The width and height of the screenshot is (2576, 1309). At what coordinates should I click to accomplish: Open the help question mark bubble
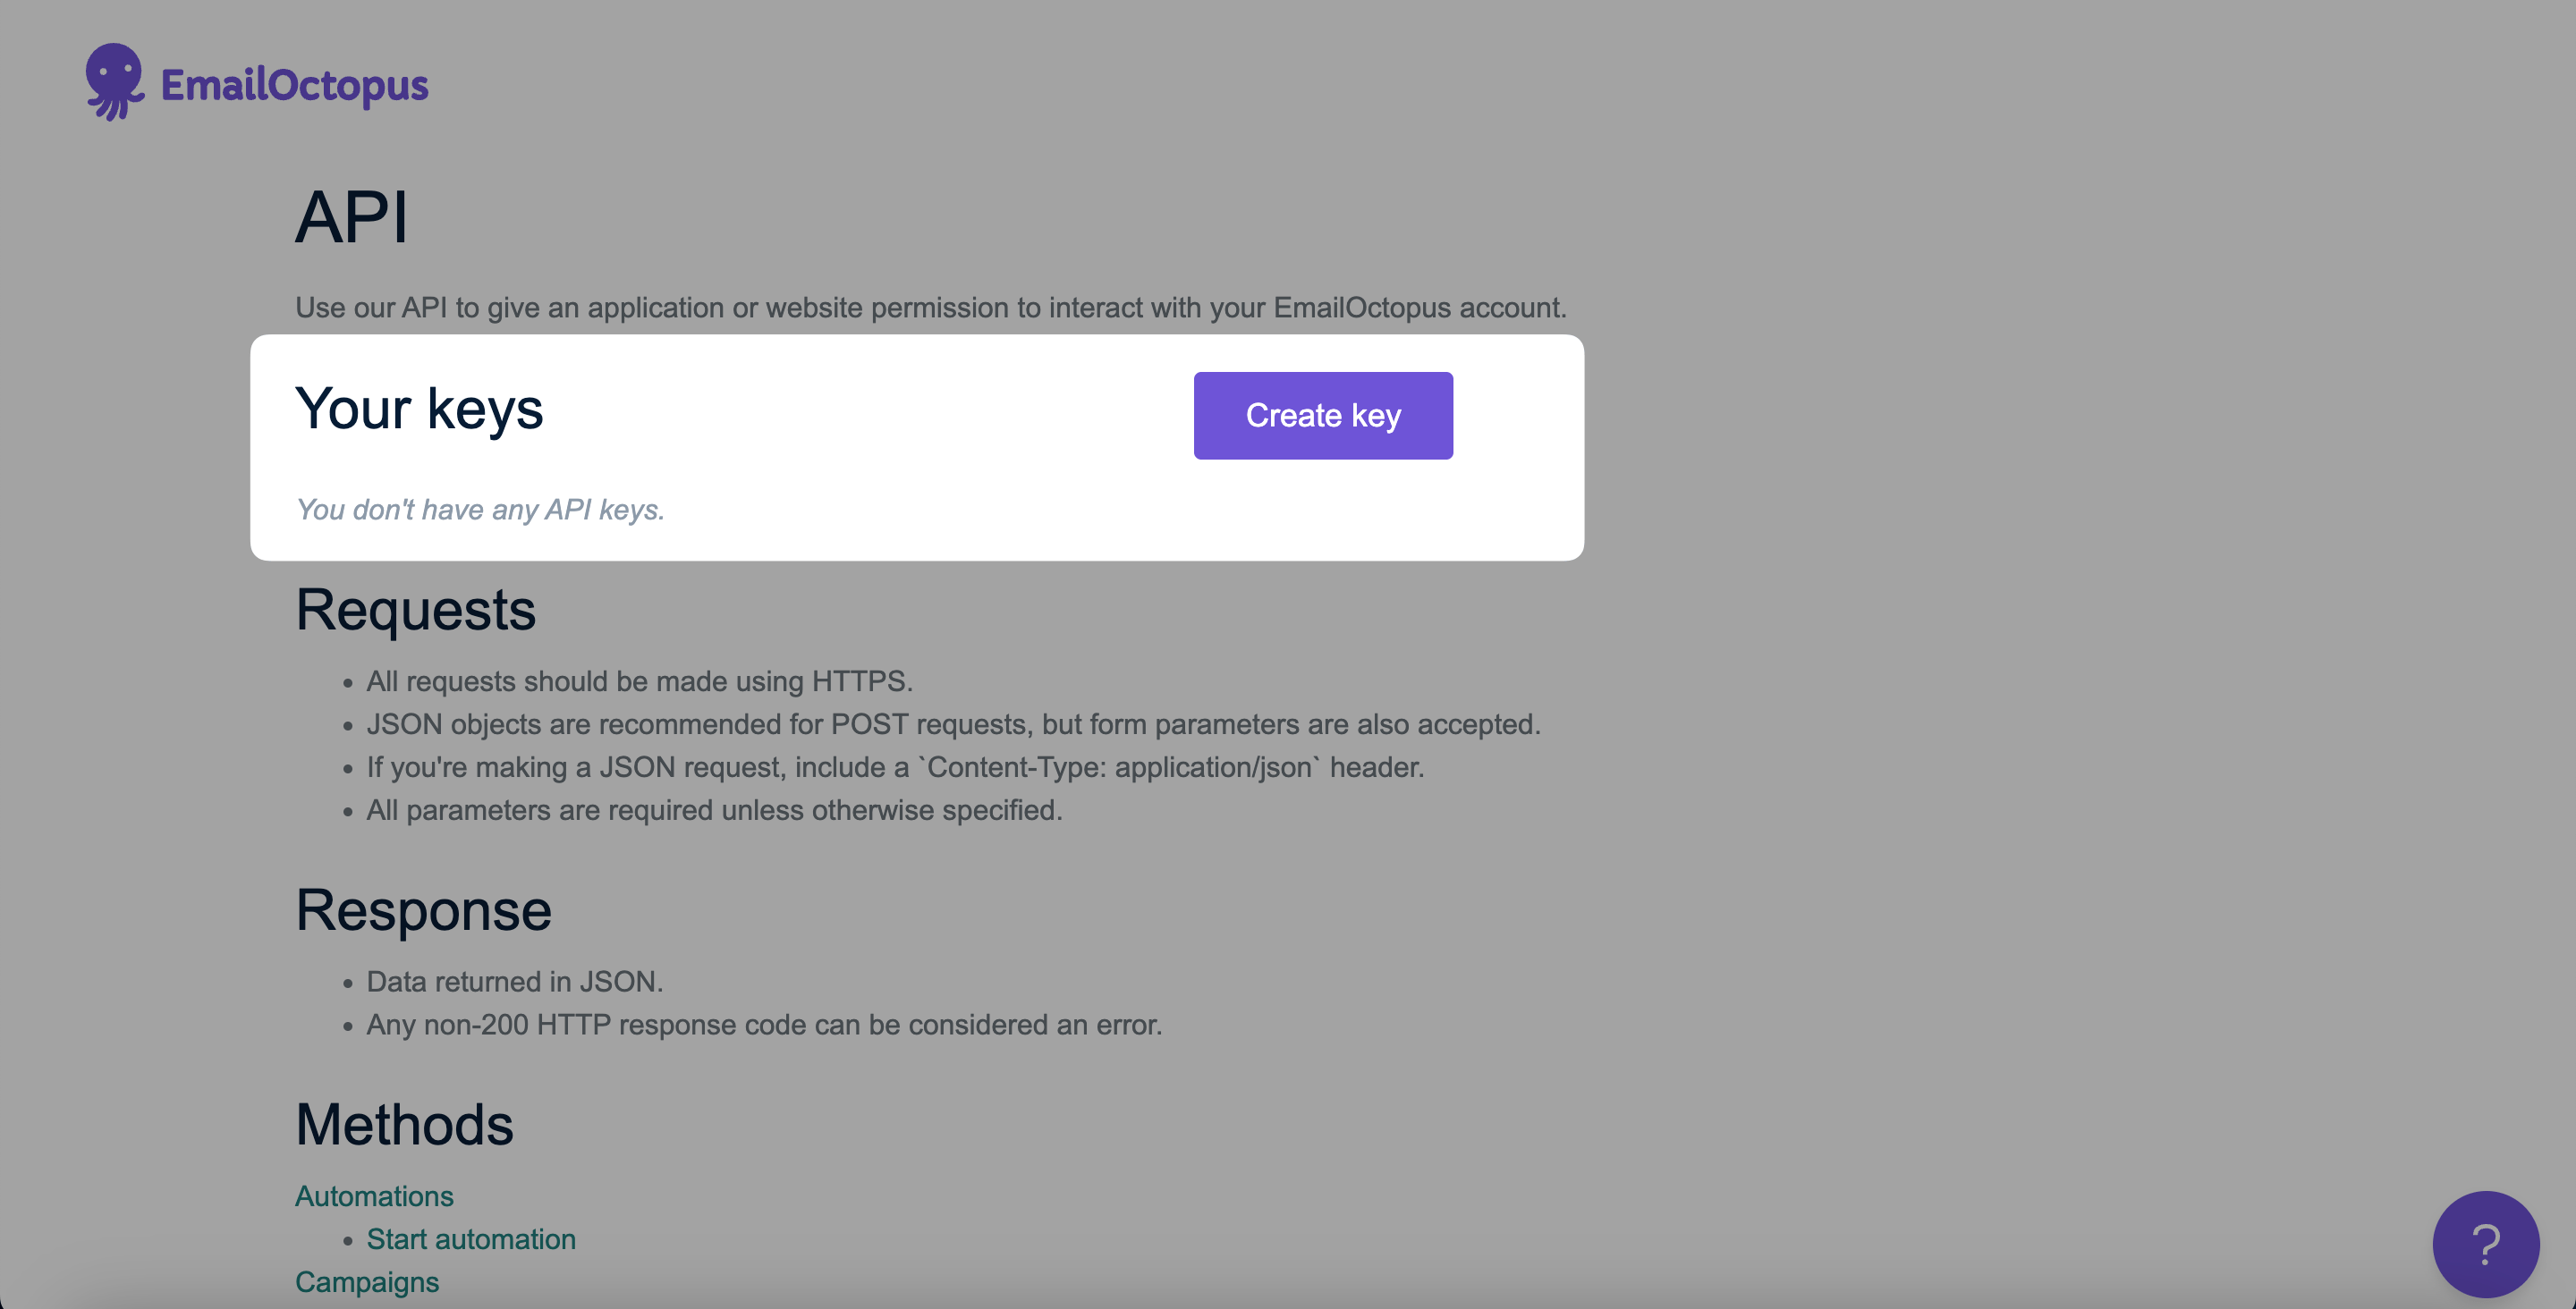pos(2484,1243)
